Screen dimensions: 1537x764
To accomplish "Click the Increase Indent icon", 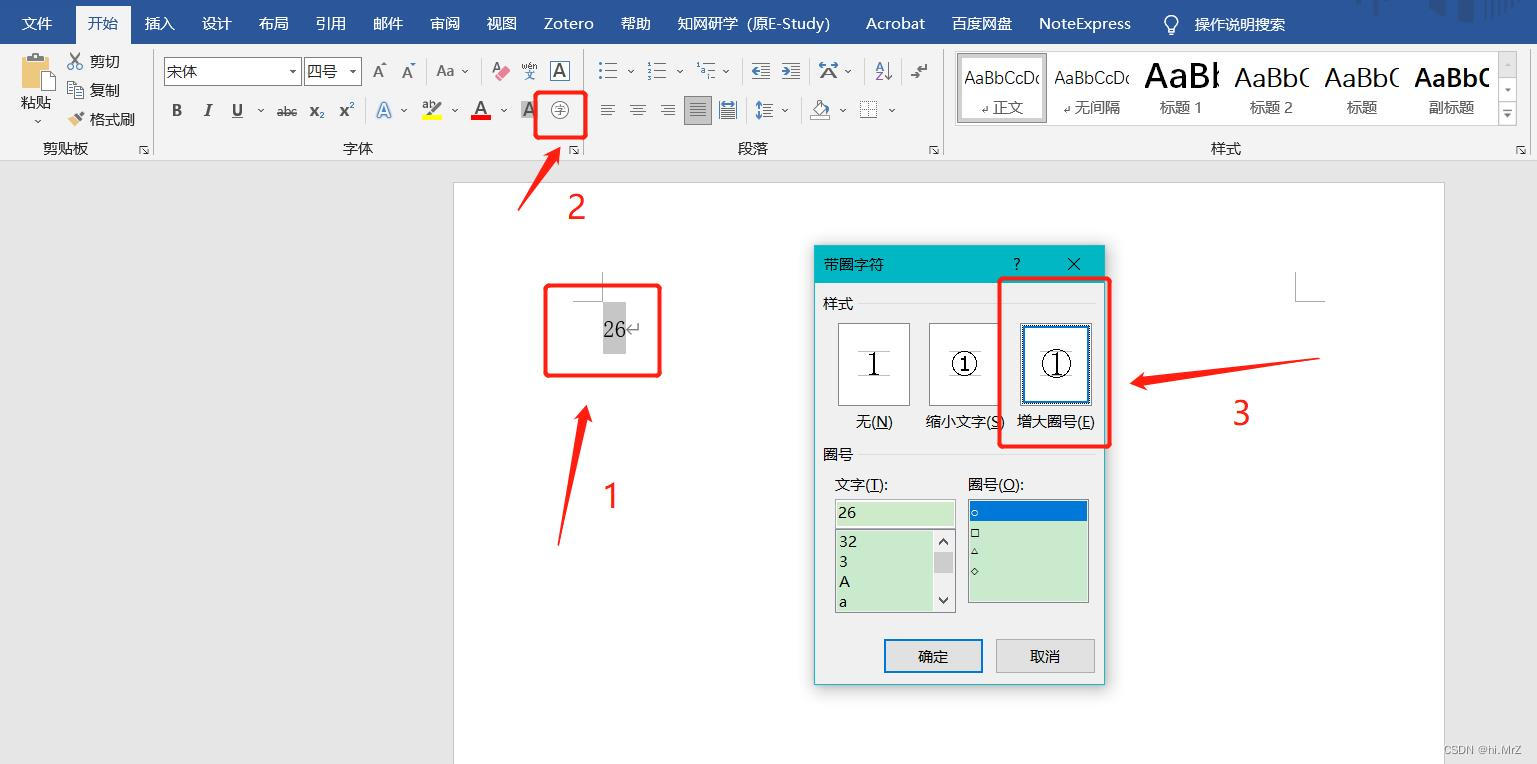I will [x=791, y=71].
